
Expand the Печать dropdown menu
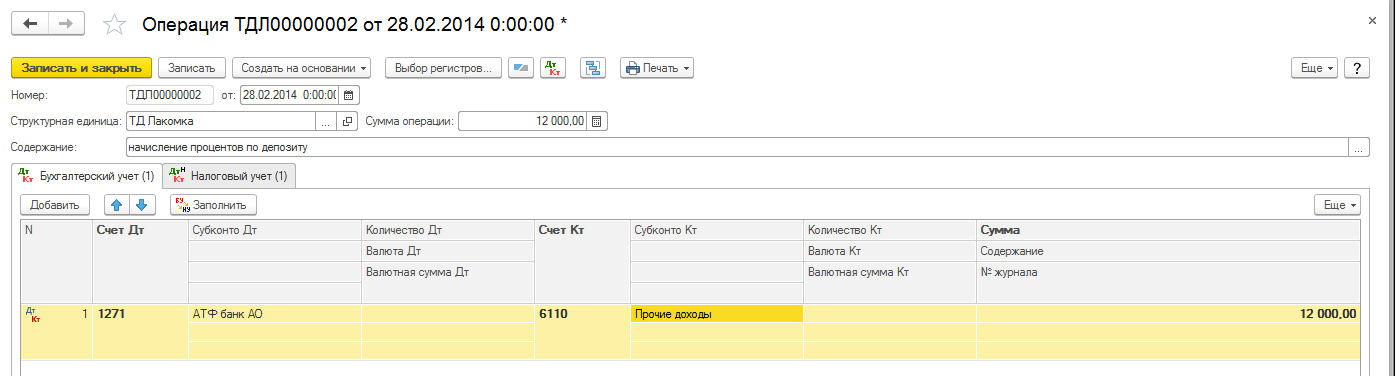pyautogui.click(x=657, y=68)
